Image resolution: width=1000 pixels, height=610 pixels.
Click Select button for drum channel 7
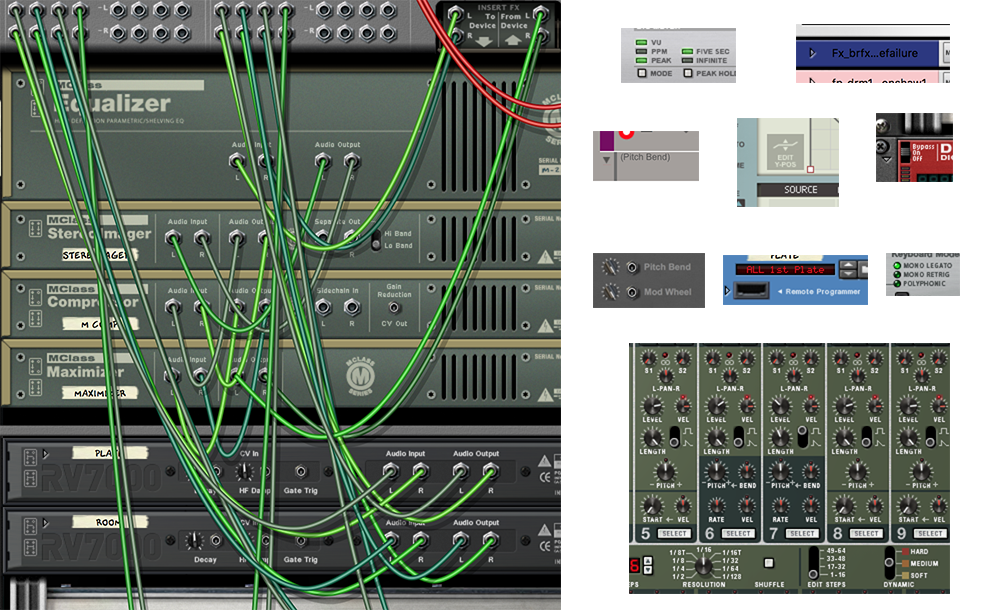click(x=802, y=533)
